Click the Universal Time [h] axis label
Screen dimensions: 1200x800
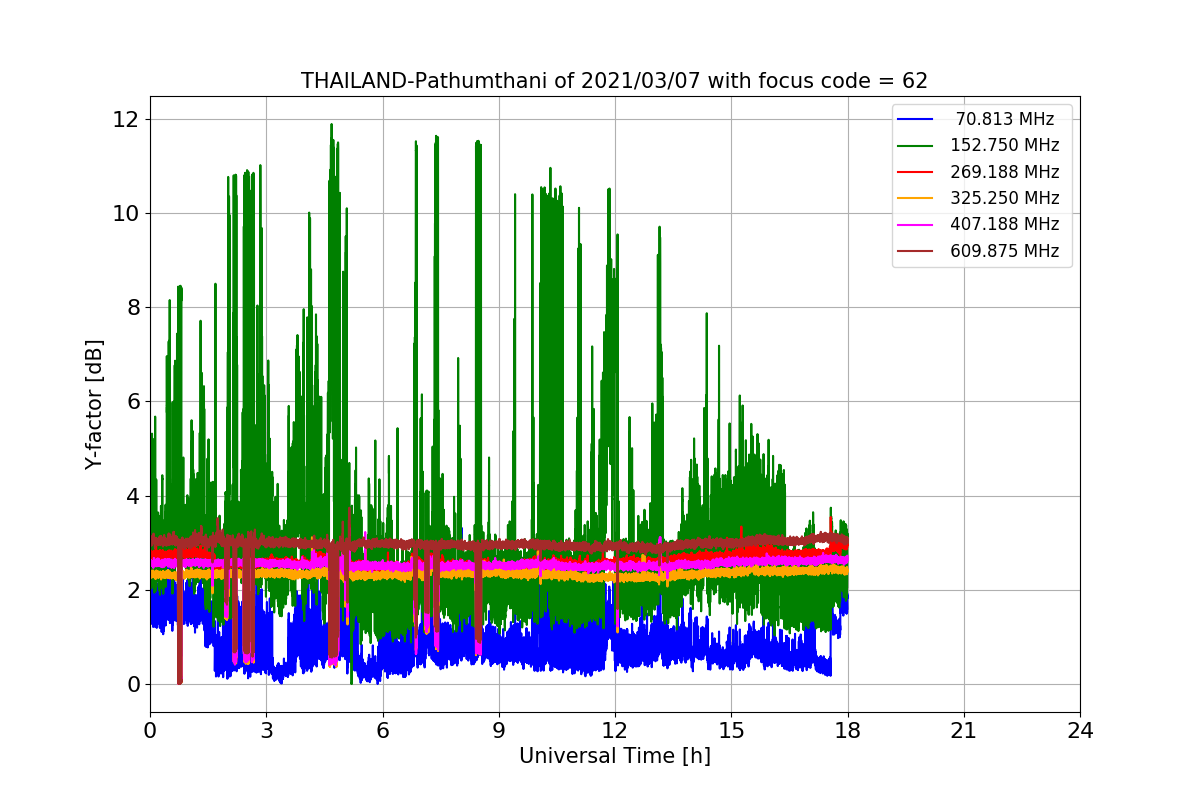(614, 756)
